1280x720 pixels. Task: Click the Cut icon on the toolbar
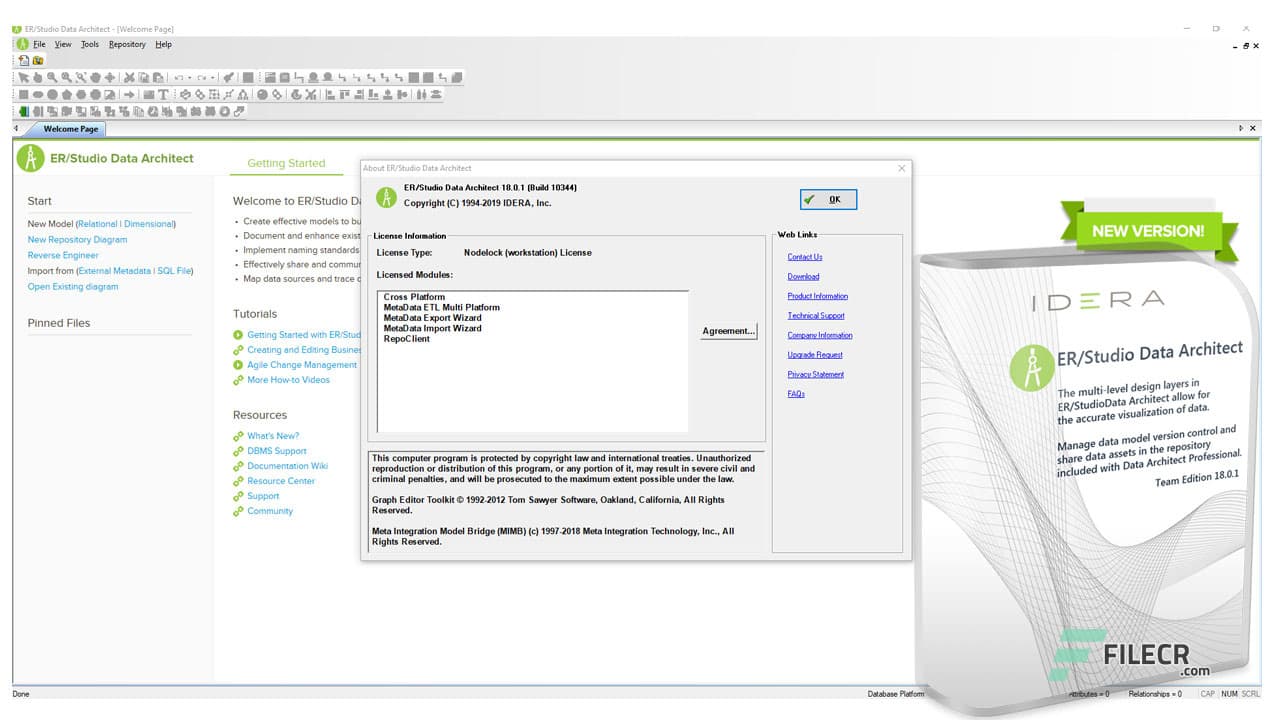click(x=129, y=76)
